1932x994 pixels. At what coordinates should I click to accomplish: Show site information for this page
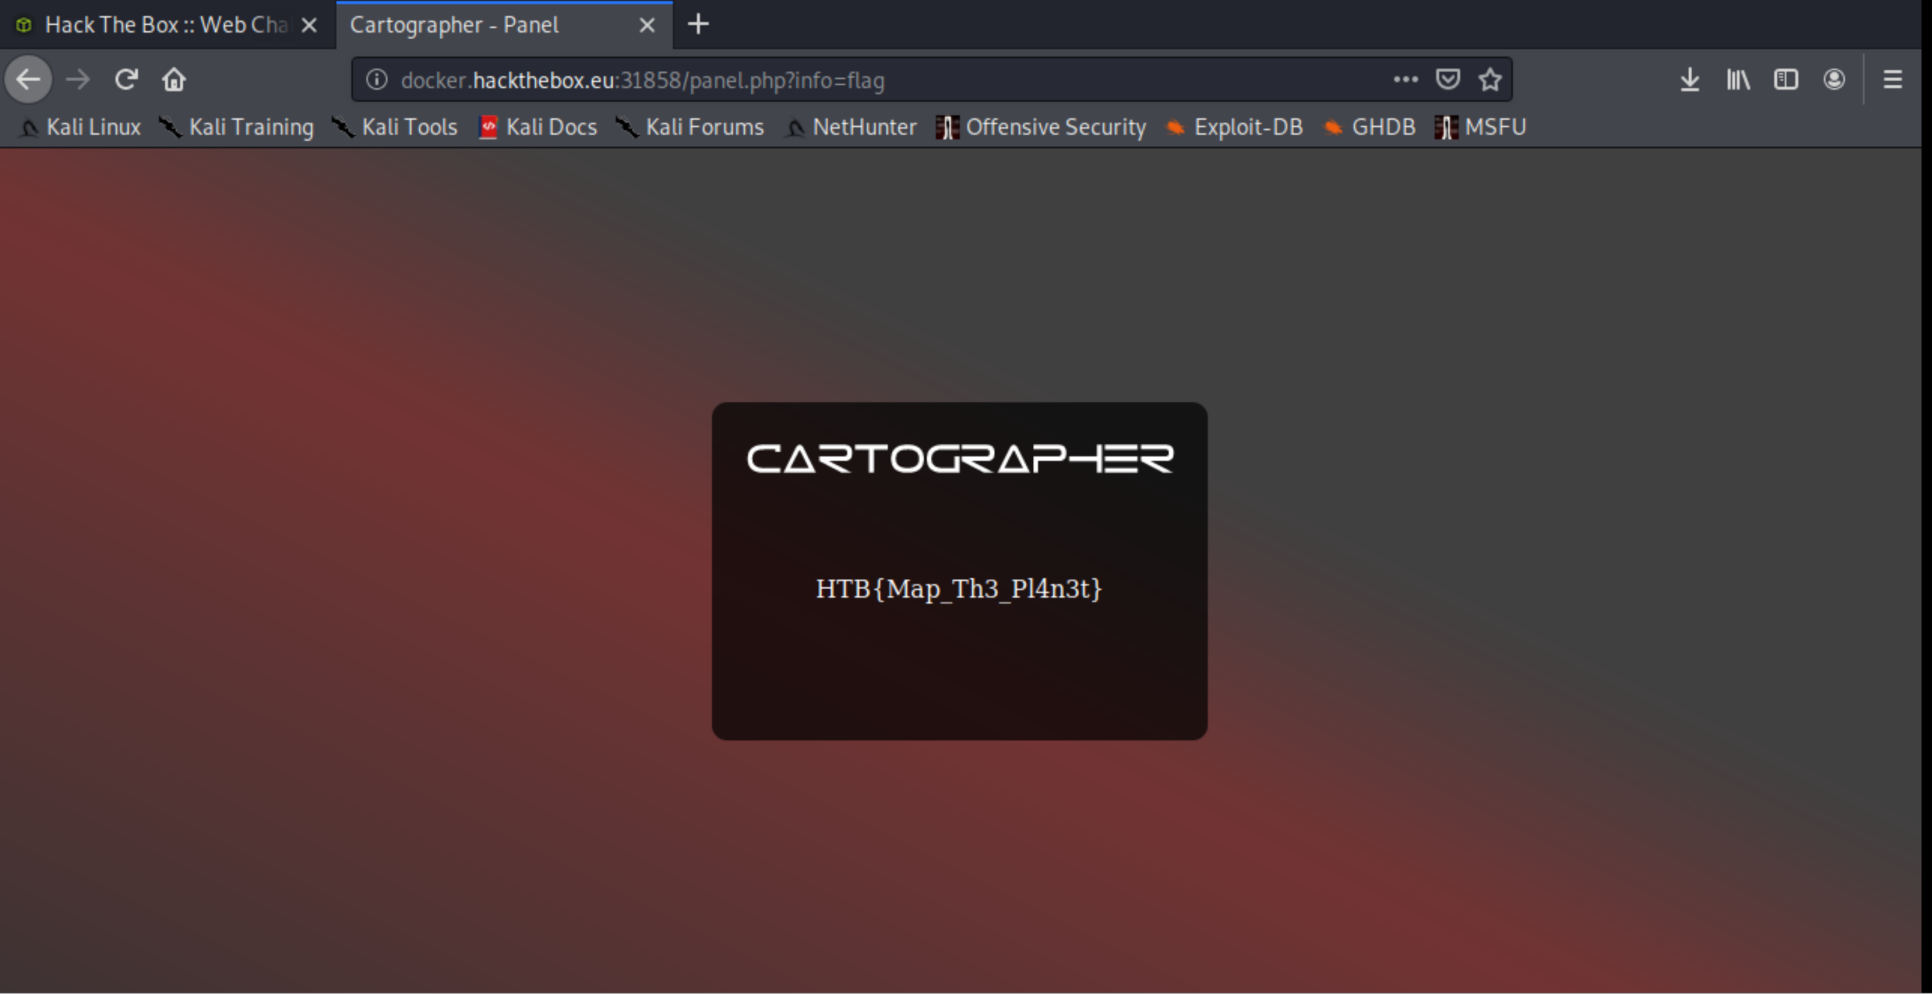(377, 80)
